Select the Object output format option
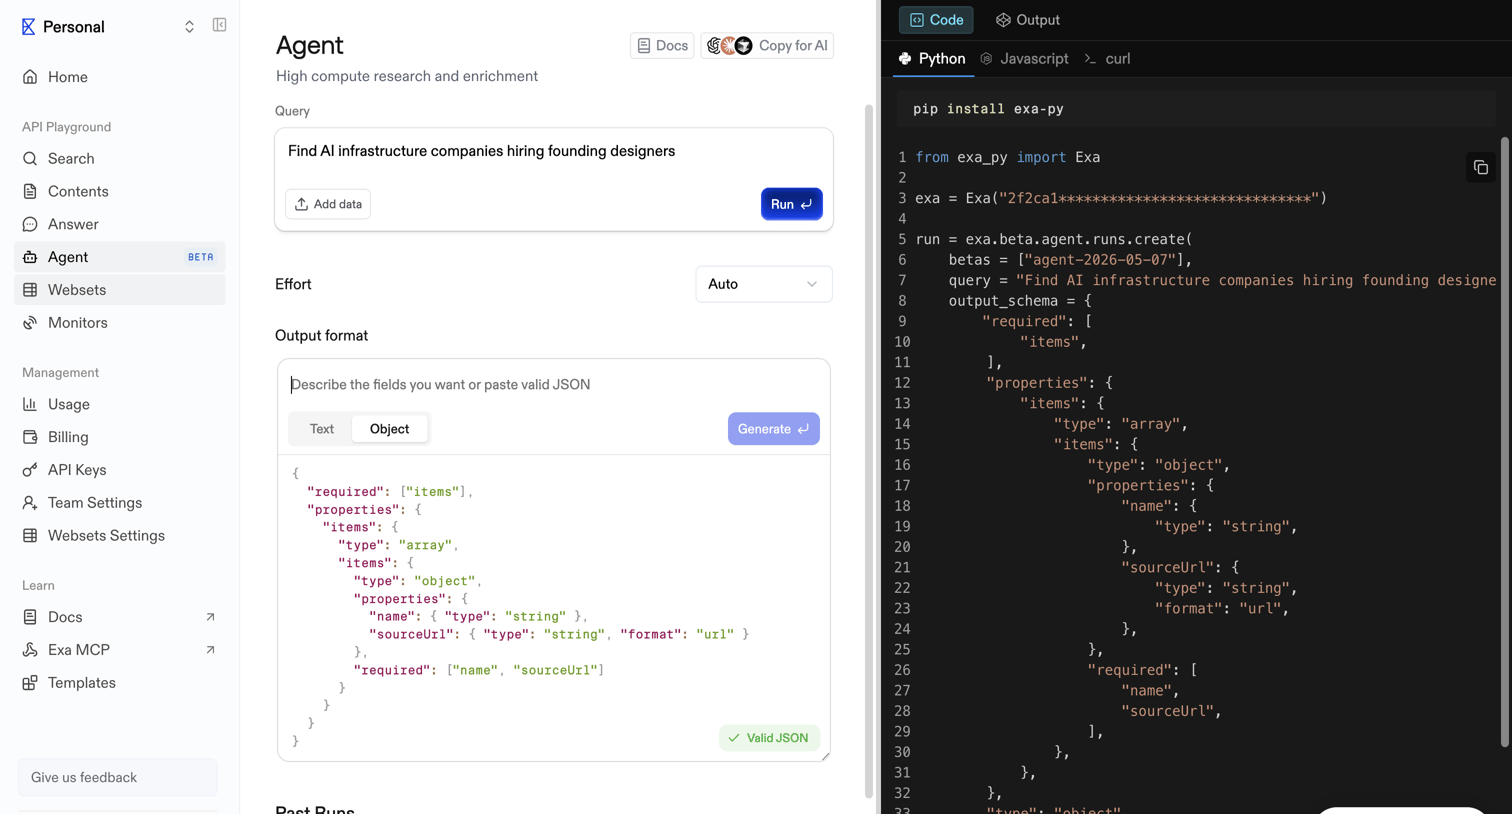The height and width of the screenshot is (814, 1512). (x=389, y=429)
